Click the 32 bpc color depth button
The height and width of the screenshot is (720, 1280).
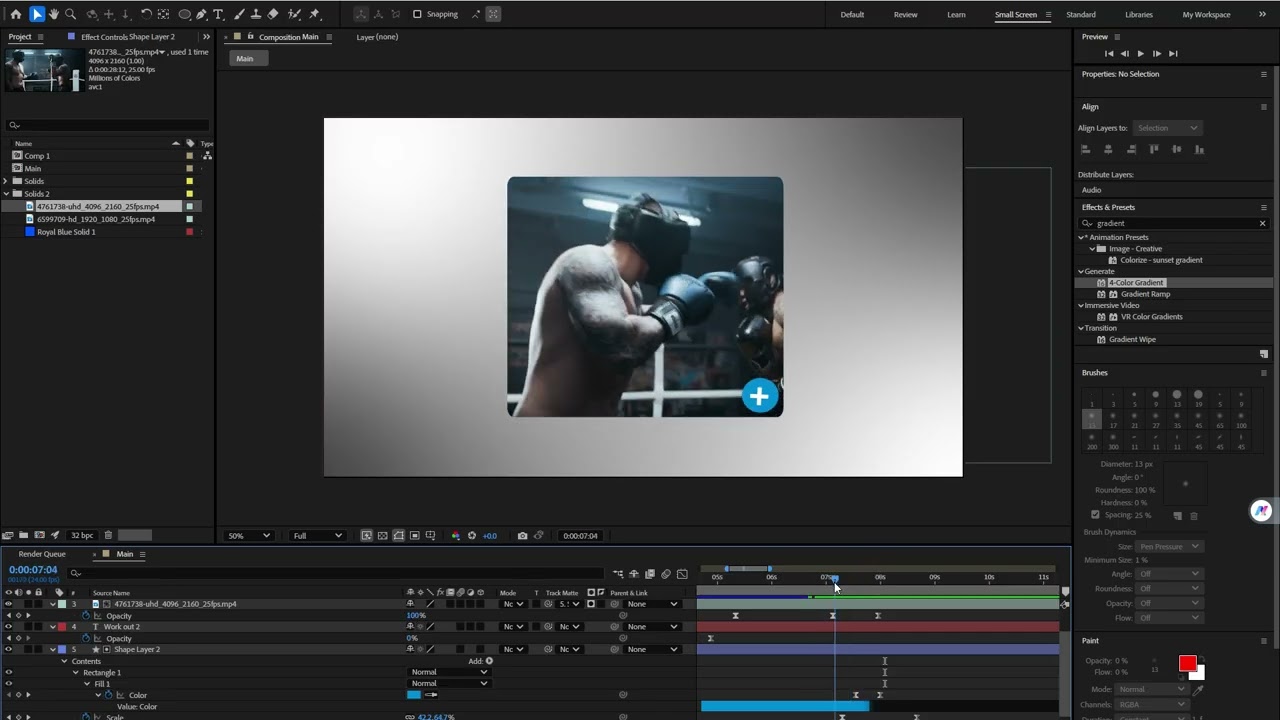[82, 535]
